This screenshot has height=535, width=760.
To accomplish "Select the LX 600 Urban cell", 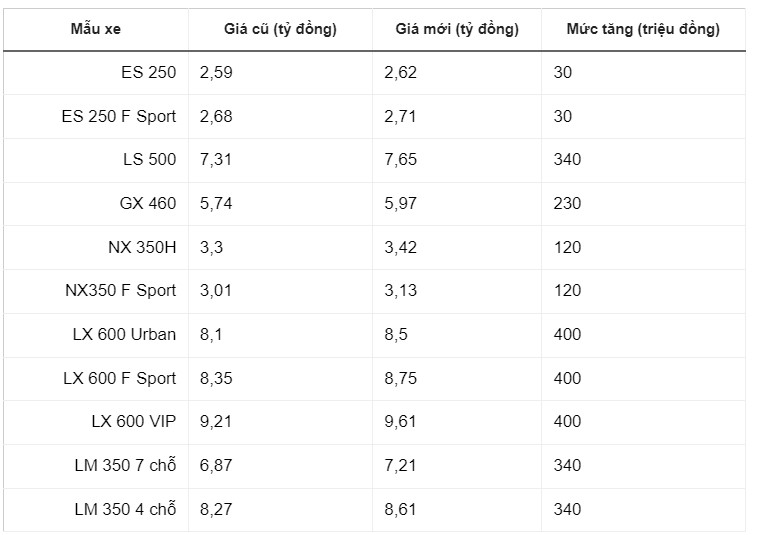I will [124, 334].
